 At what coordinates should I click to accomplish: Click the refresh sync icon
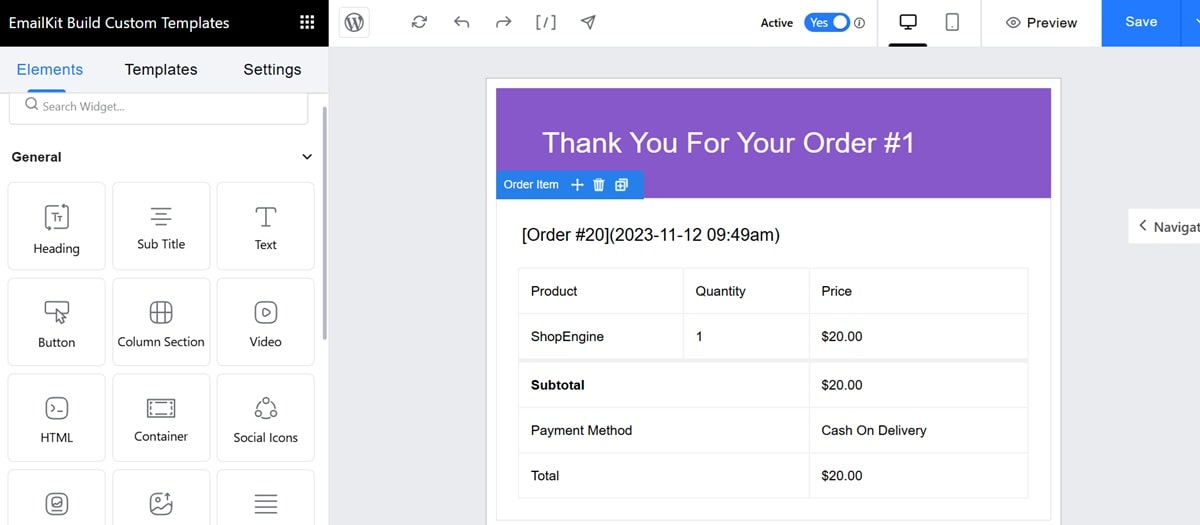pyautogui.click(x=419, y=22)
